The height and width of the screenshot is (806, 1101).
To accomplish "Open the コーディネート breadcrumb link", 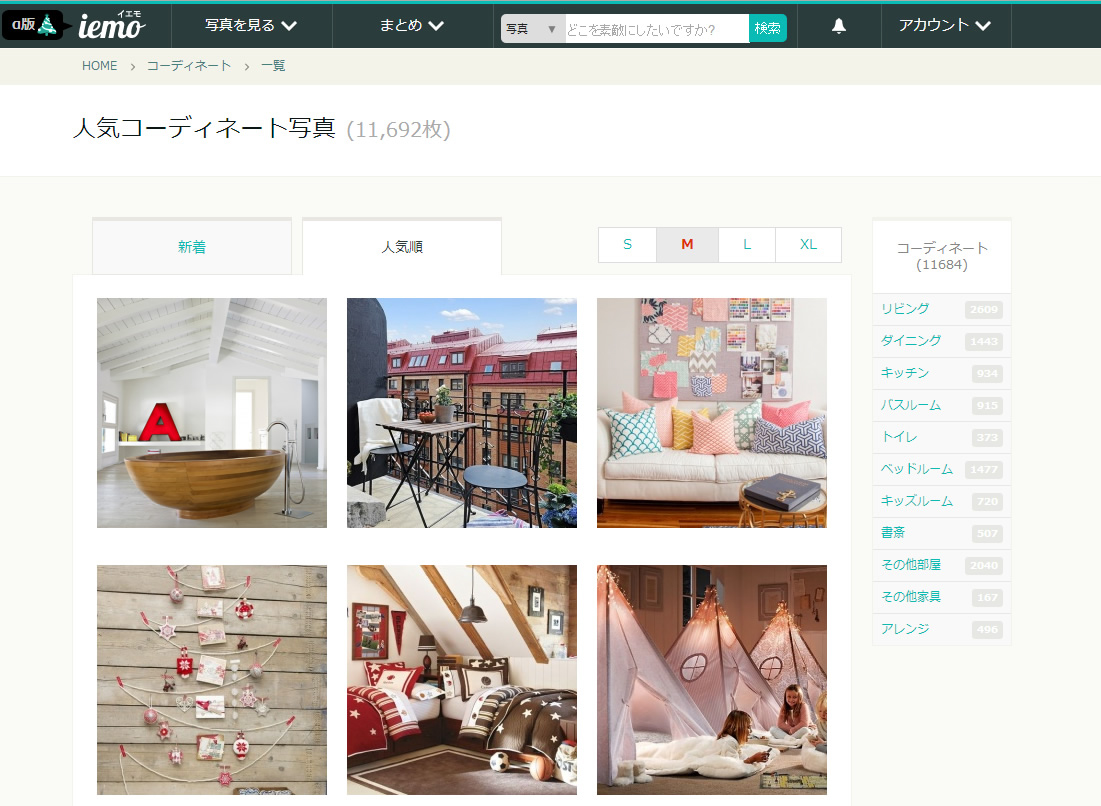I will 189,66.
